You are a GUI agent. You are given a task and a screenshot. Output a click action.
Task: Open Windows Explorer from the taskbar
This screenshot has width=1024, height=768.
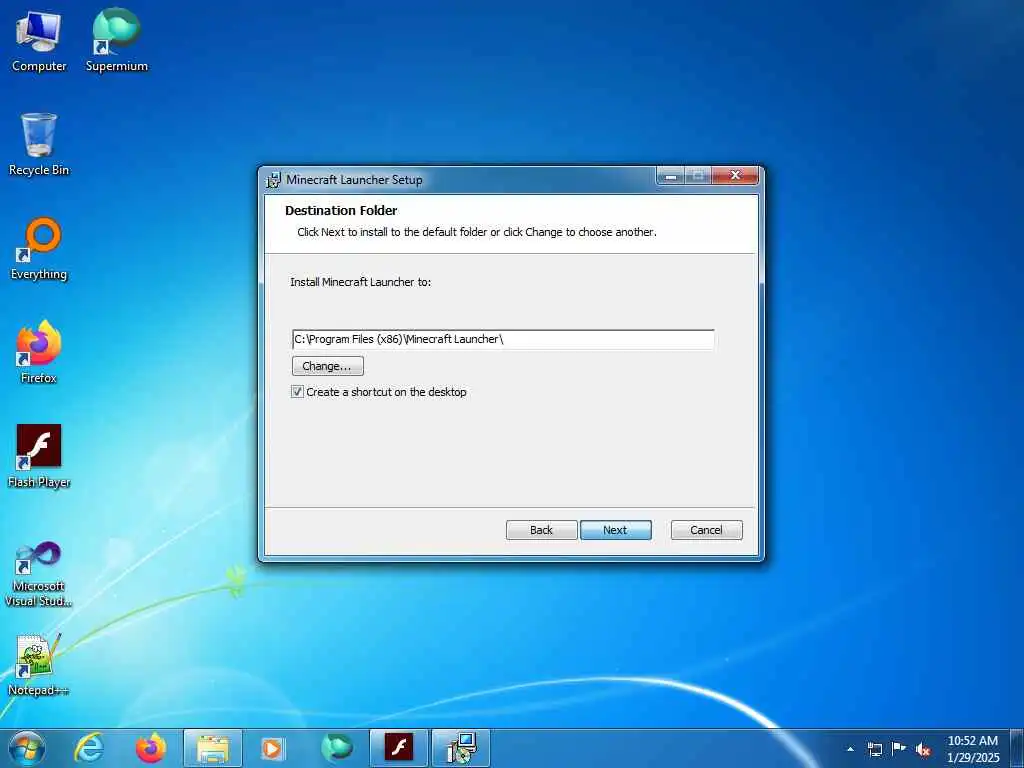[x=213, y=748]
